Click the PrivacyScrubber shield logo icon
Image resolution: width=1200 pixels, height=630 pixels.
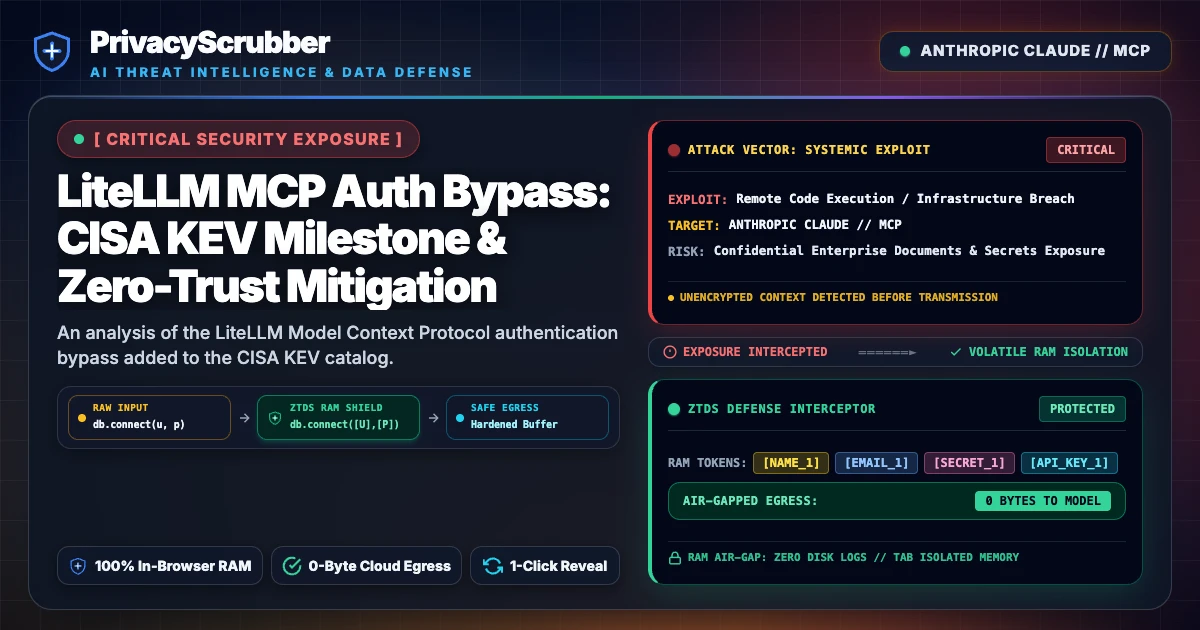(x=51, y=51)
